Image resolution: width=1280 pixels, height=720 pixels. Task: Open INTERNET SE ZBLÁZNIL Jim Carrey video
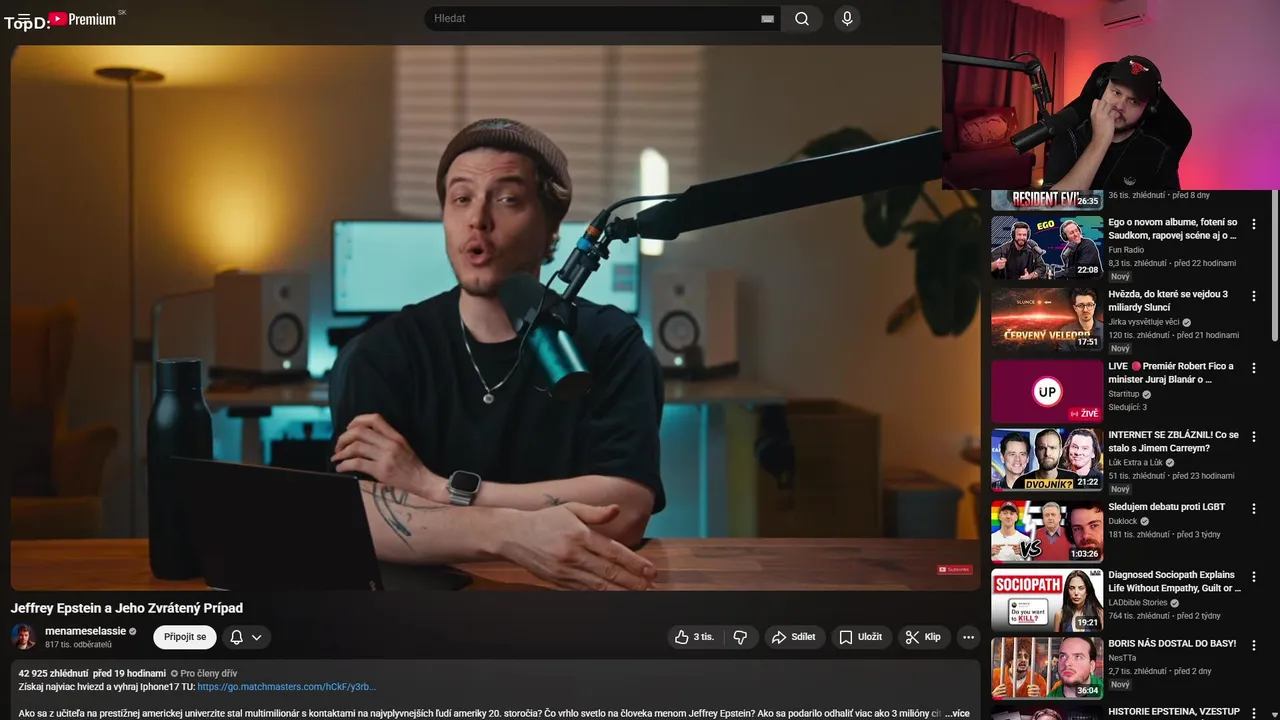[1173, 442]
